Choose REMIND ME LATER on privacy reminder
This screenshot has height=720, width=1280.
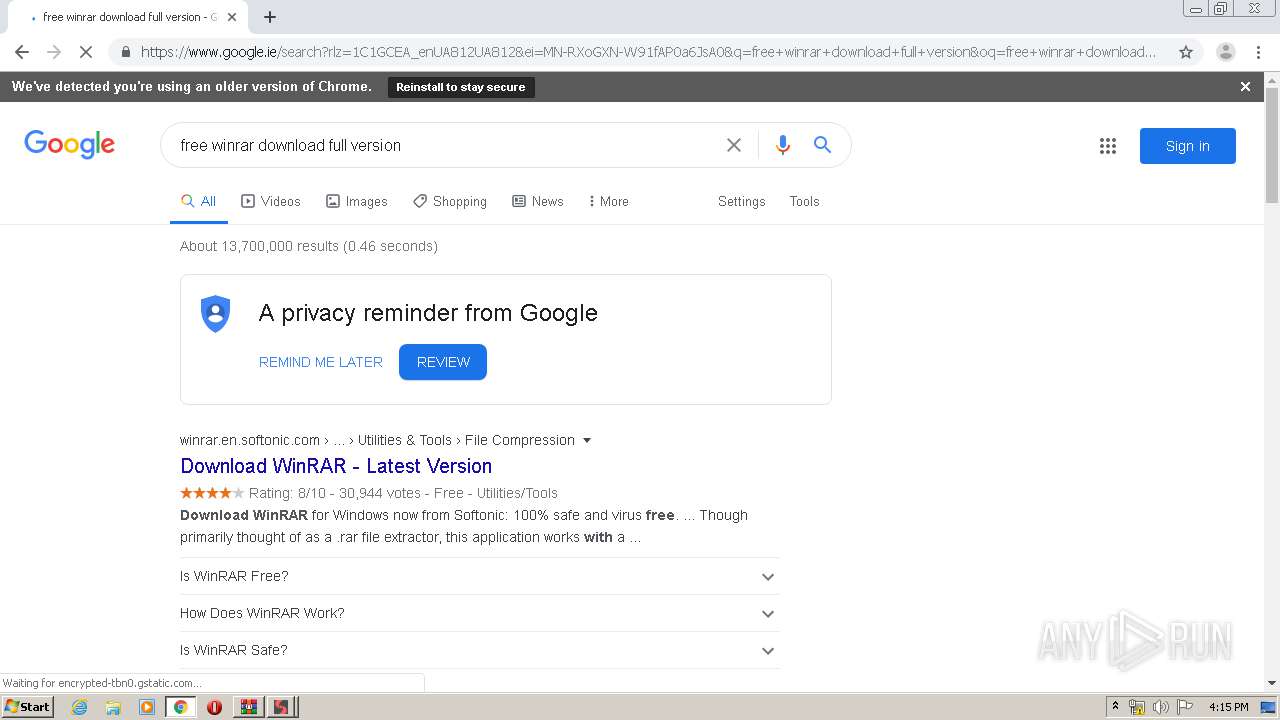point(320,362)
